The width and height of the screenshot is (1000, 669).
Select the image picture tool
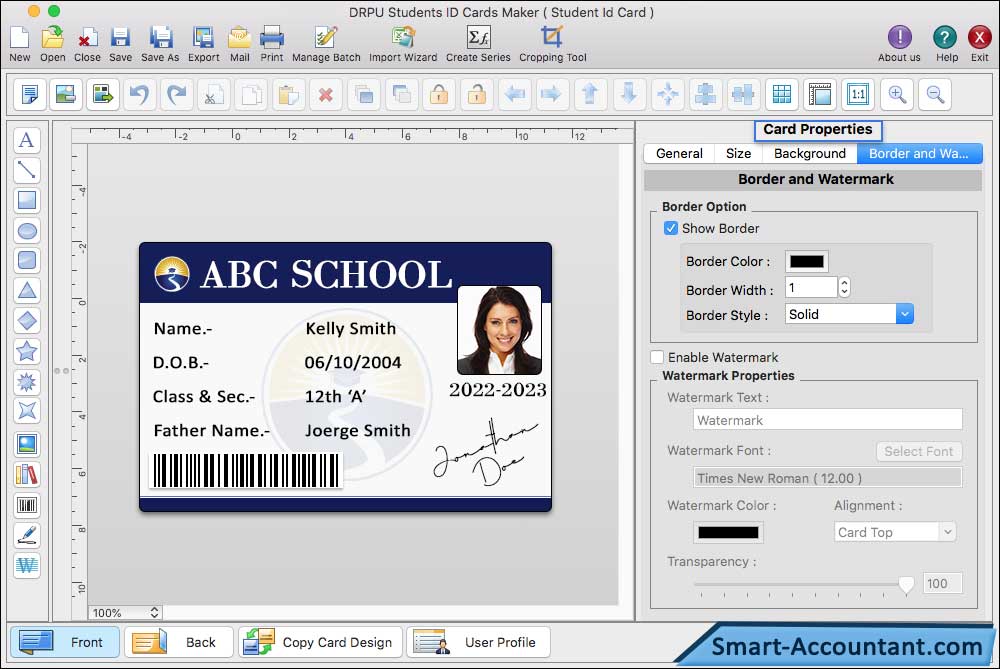[x=27, y=445]
